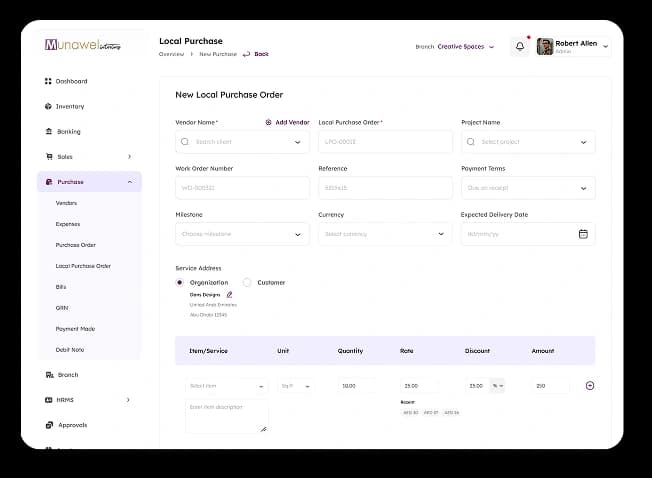Open the Payment Terms dropdown
652x478 pixels.
pyautogui.click(x=528, y=188)
